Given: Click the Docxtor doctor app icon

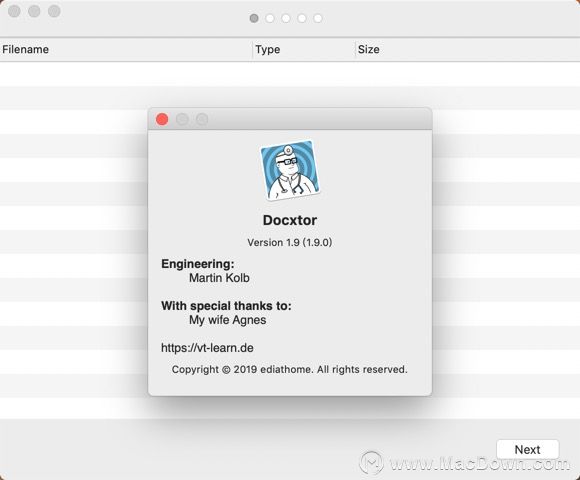Looking at the screenshot, I should (290, 170).
